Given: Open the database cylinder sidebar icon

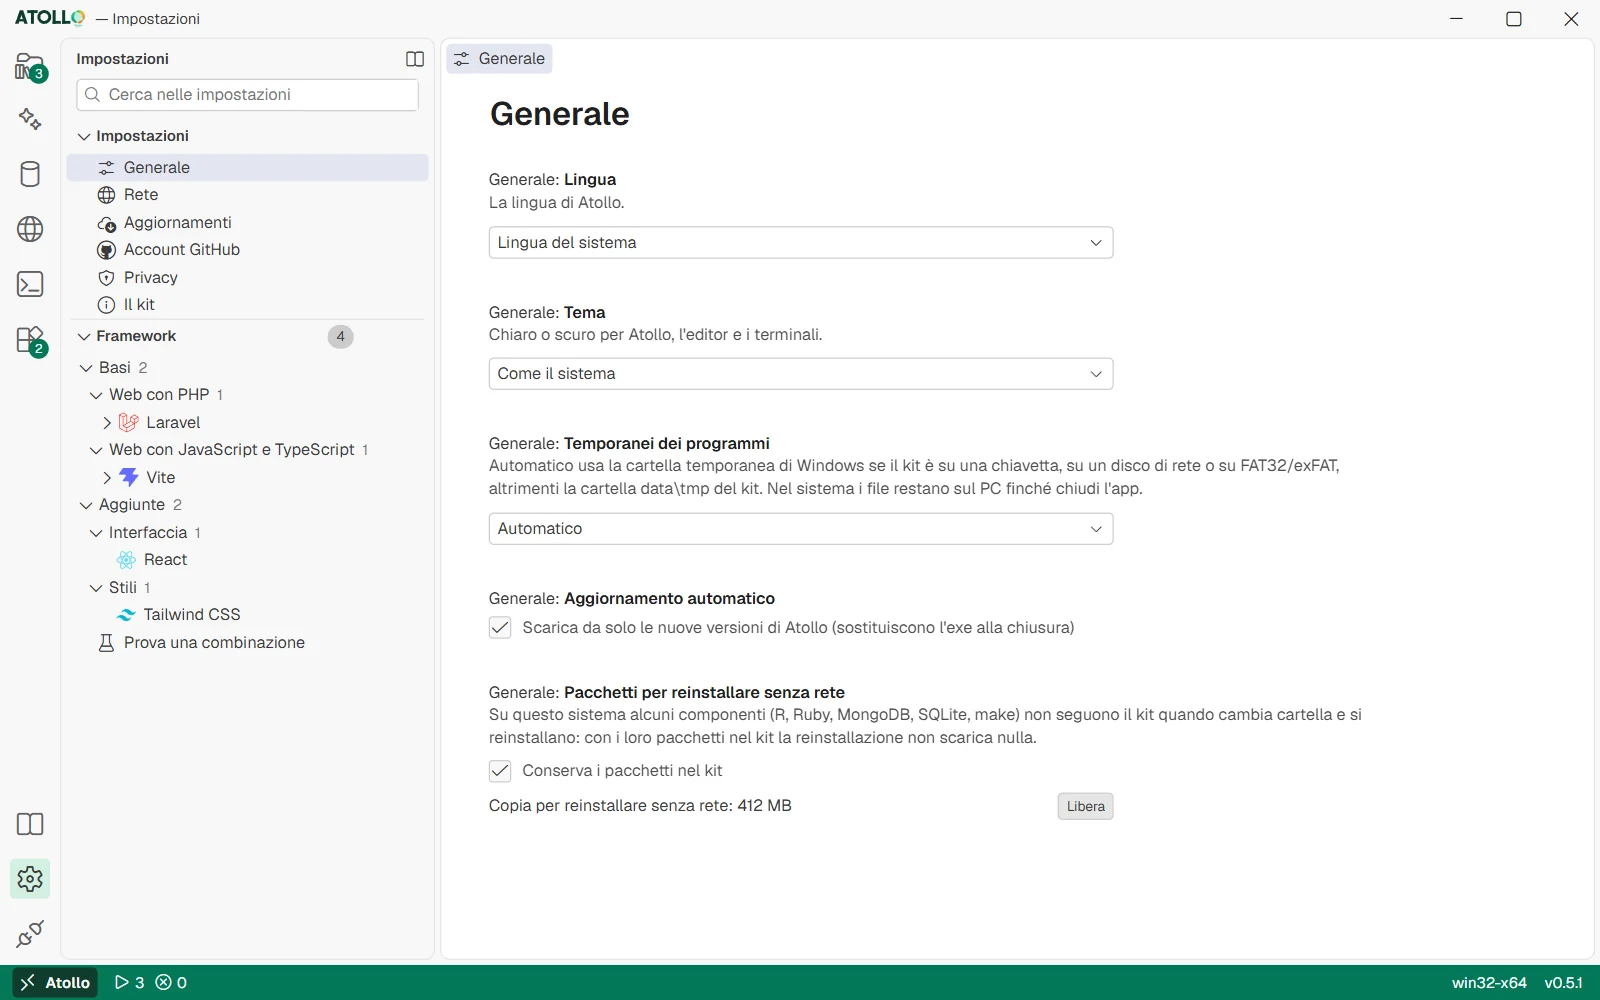Looking at the screenshot, I should 30,174.
